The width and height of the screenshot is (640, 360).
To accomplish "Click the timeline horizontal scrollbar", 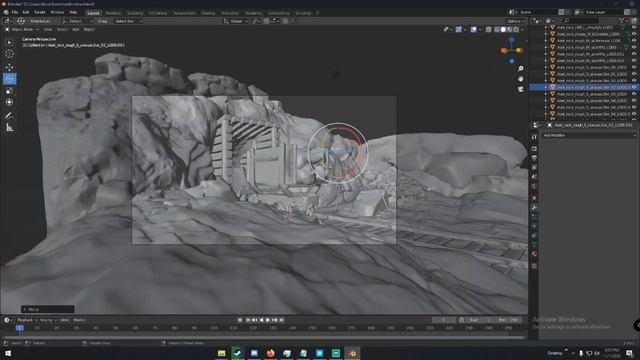I will (x=263, y=337).
